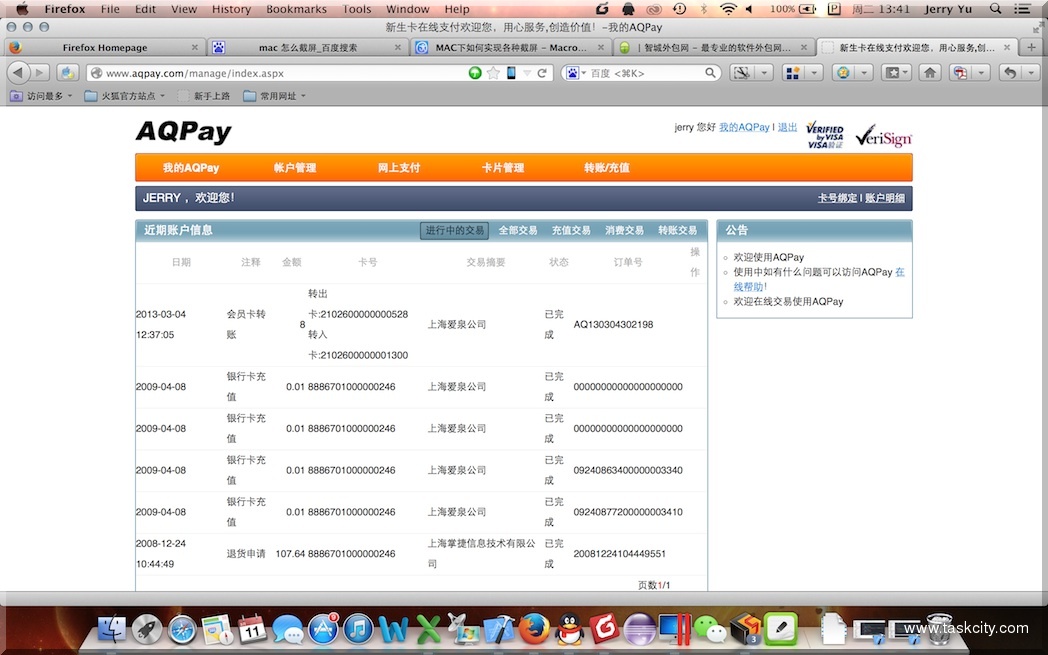Click amount 107.64 in refund row

coord(290,553)
